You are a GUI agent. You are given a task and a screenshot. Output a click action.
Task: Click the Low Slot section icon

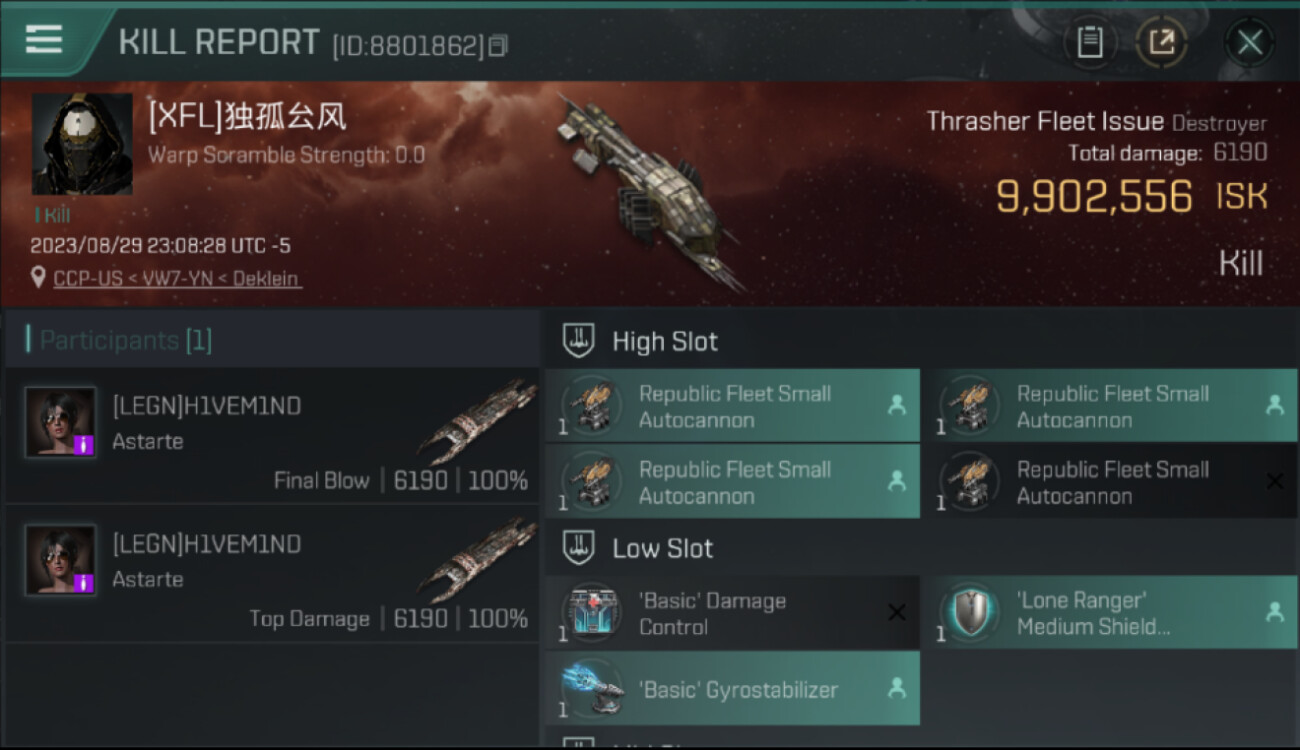point(579,548)
